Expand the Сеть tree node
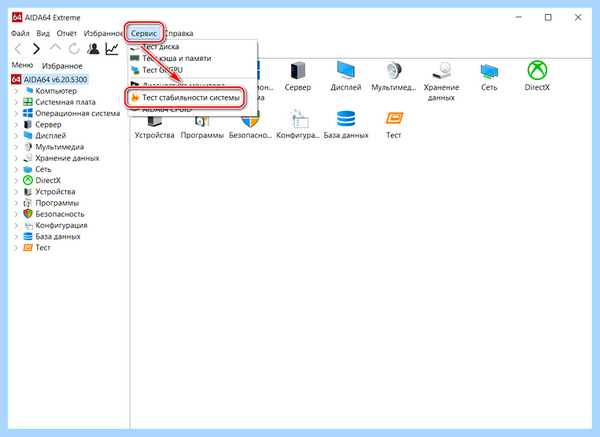This screenshot has height=437, width=600. coord(16,169)
